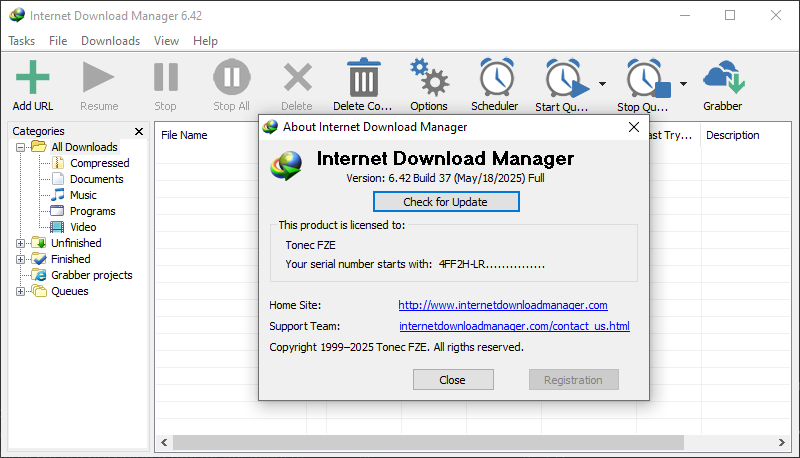
Task: Select Grabber projects label
Action: (x=91, y=275)
